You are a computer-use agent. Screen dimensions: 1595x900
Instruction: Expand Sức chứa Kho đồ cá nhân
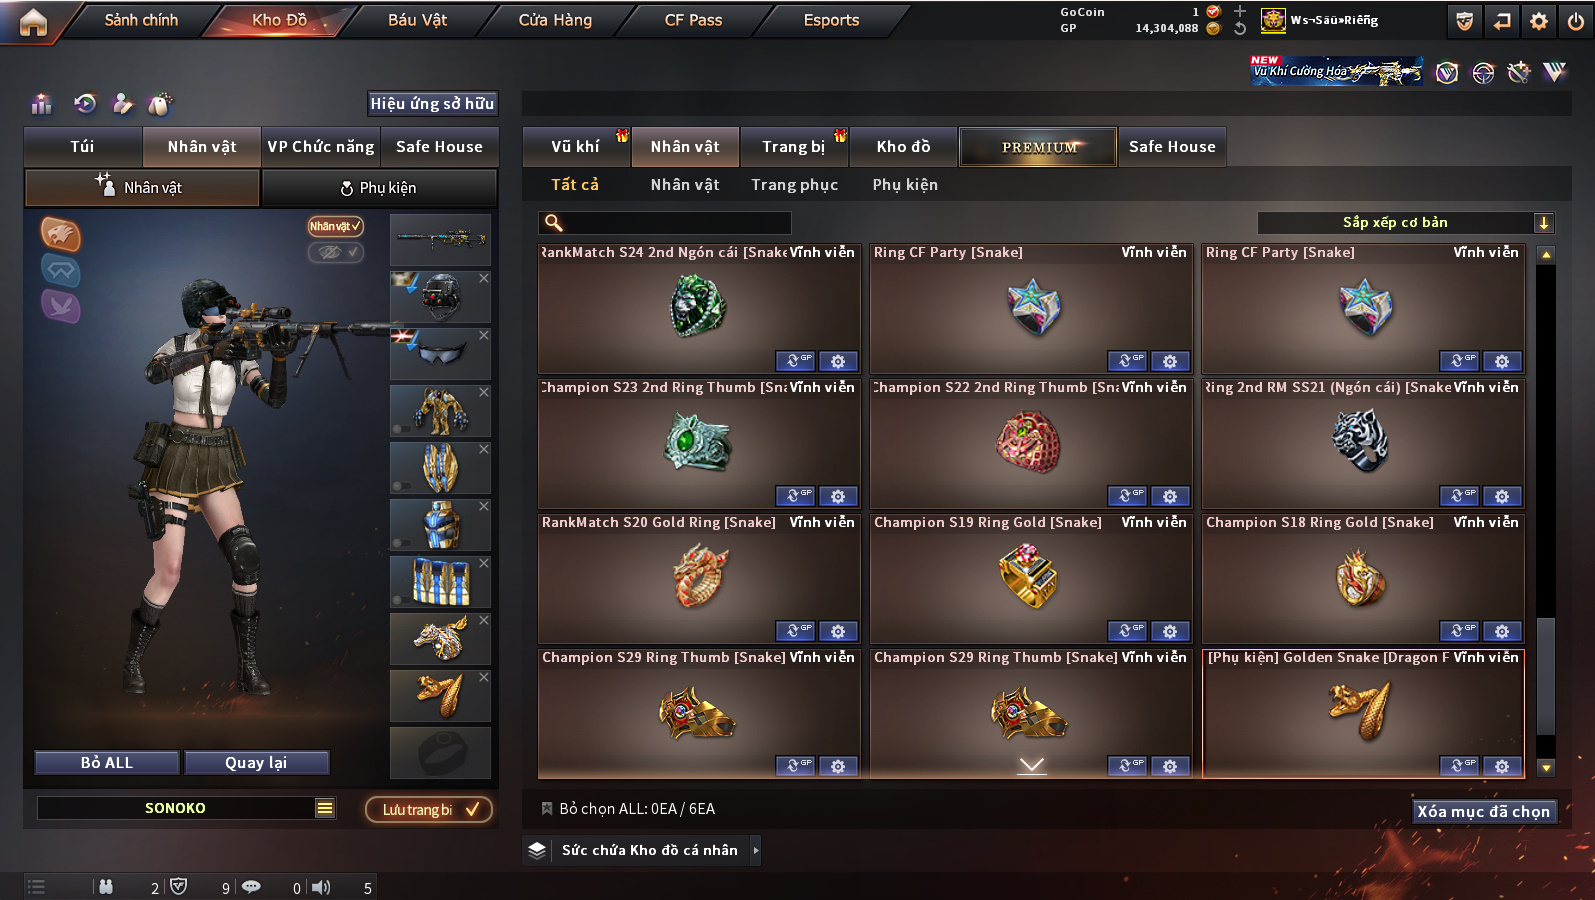tap(756, 850)
